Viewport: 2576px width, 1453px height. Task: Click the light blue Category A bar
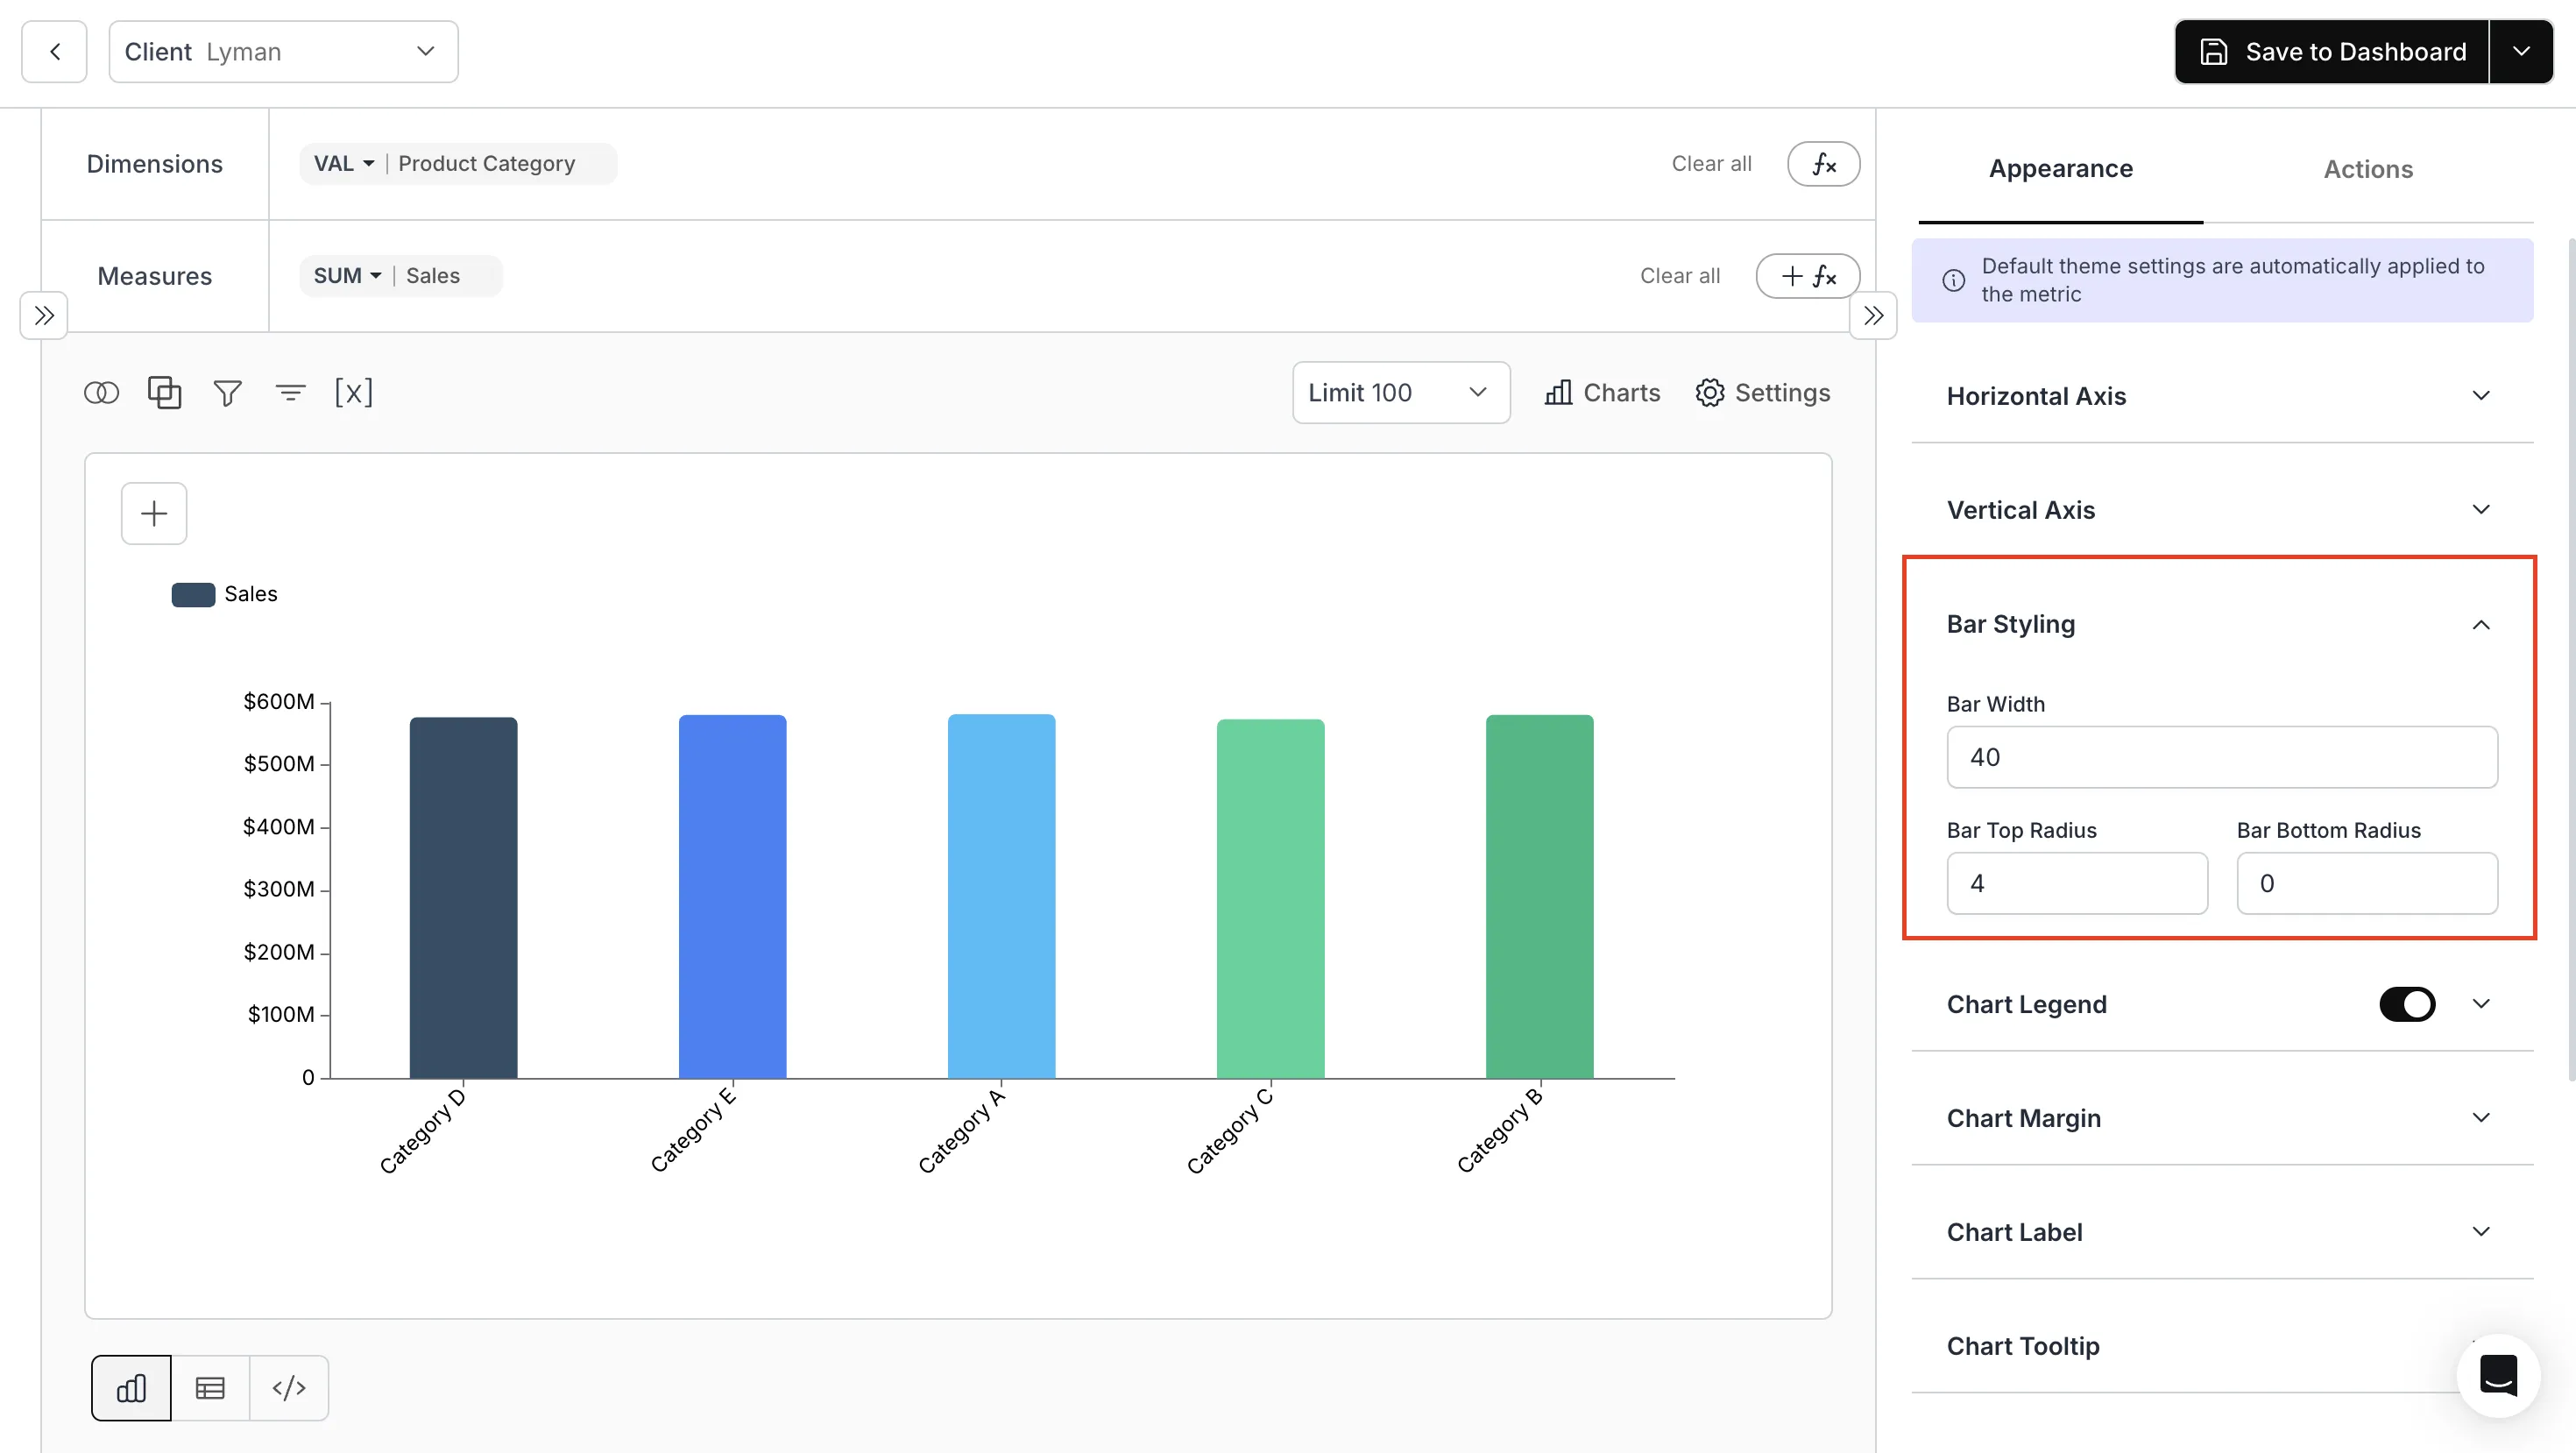click(x=1001, y=896)
